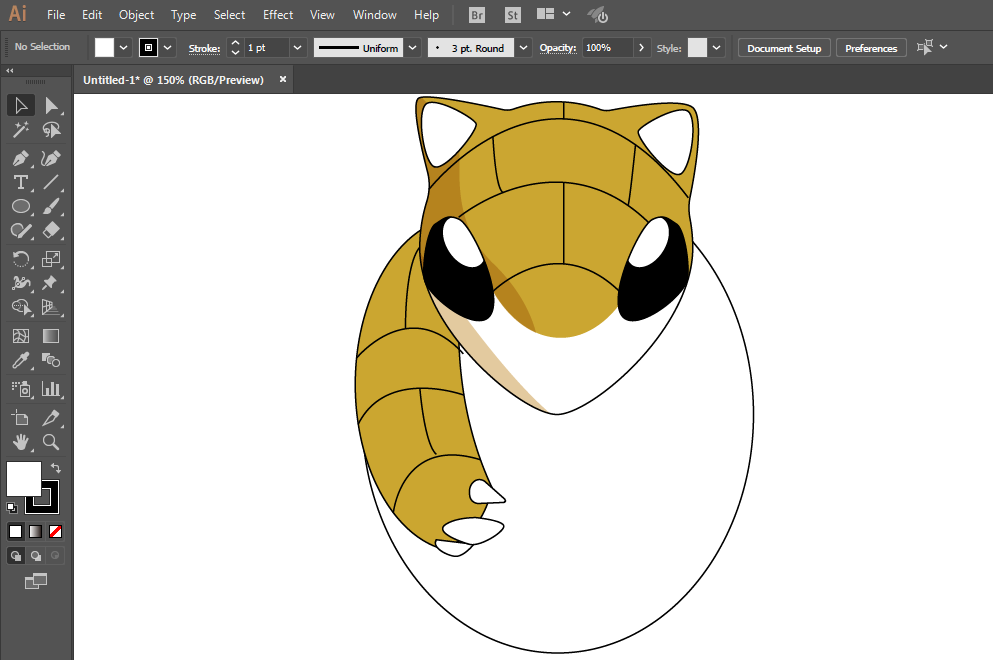Swap fill and stroke colors

pos(56,467)
